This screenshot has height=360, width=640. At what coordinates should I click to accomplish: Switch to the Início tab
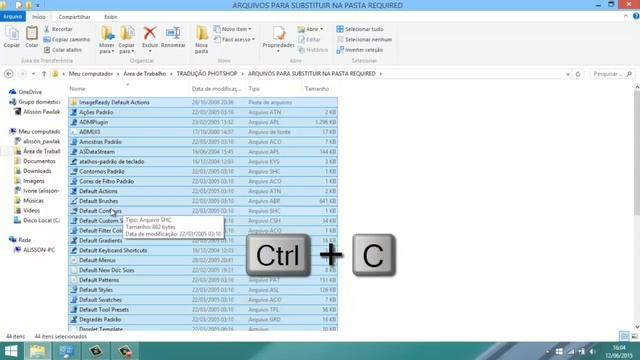click(x=39, y=17)
